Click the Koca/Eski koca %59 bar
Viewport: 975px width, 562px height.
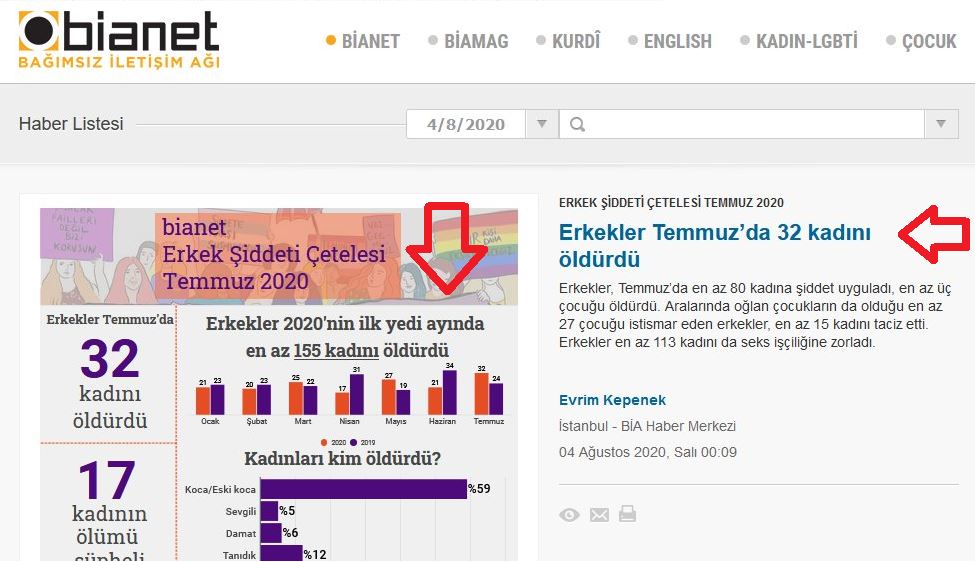364,489
